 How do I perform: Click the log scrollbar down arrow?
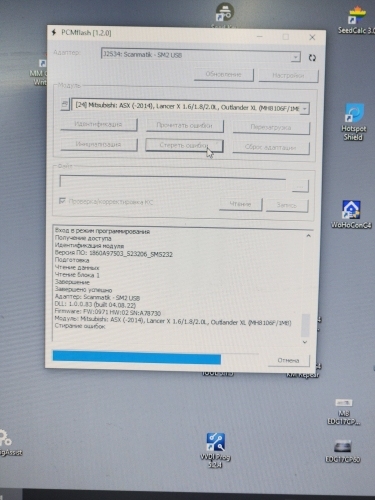coord(305,342)
